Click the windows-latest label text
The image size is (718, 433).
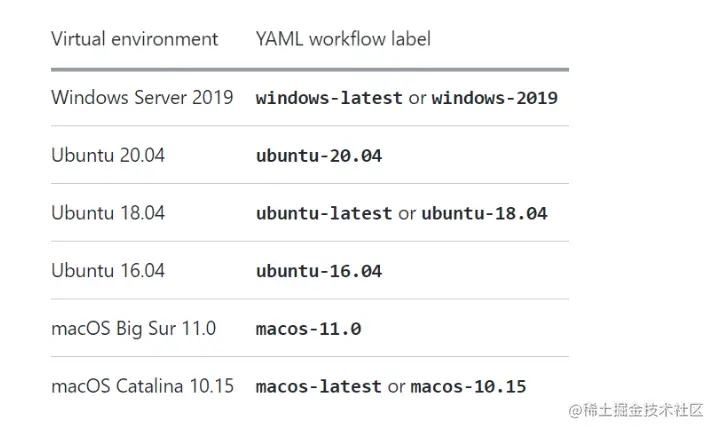(329, 99)
